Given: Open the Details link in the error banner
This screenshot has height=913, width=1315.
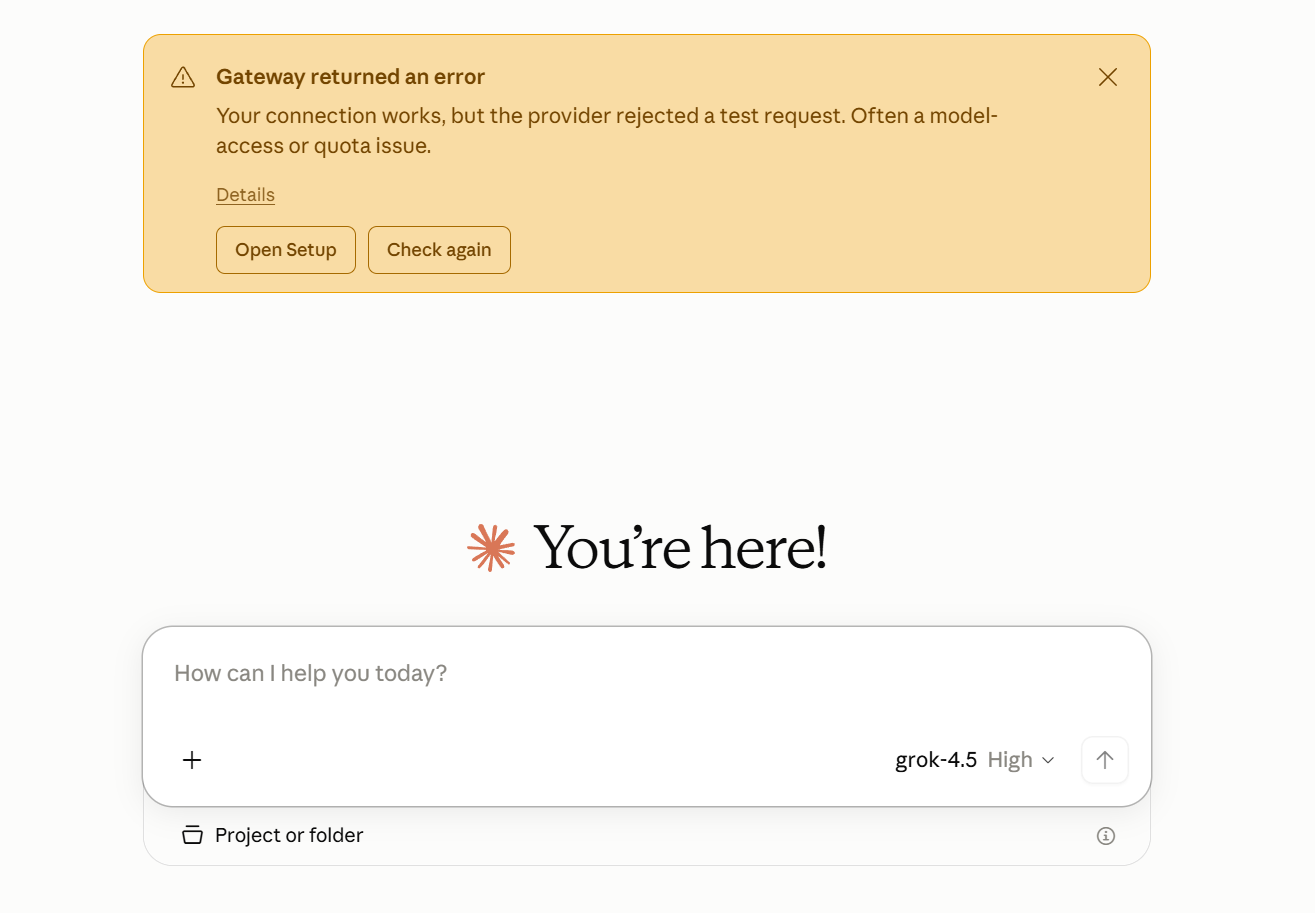Looking at the screenshot, I should pyautogui.click(x=245, y=195).
